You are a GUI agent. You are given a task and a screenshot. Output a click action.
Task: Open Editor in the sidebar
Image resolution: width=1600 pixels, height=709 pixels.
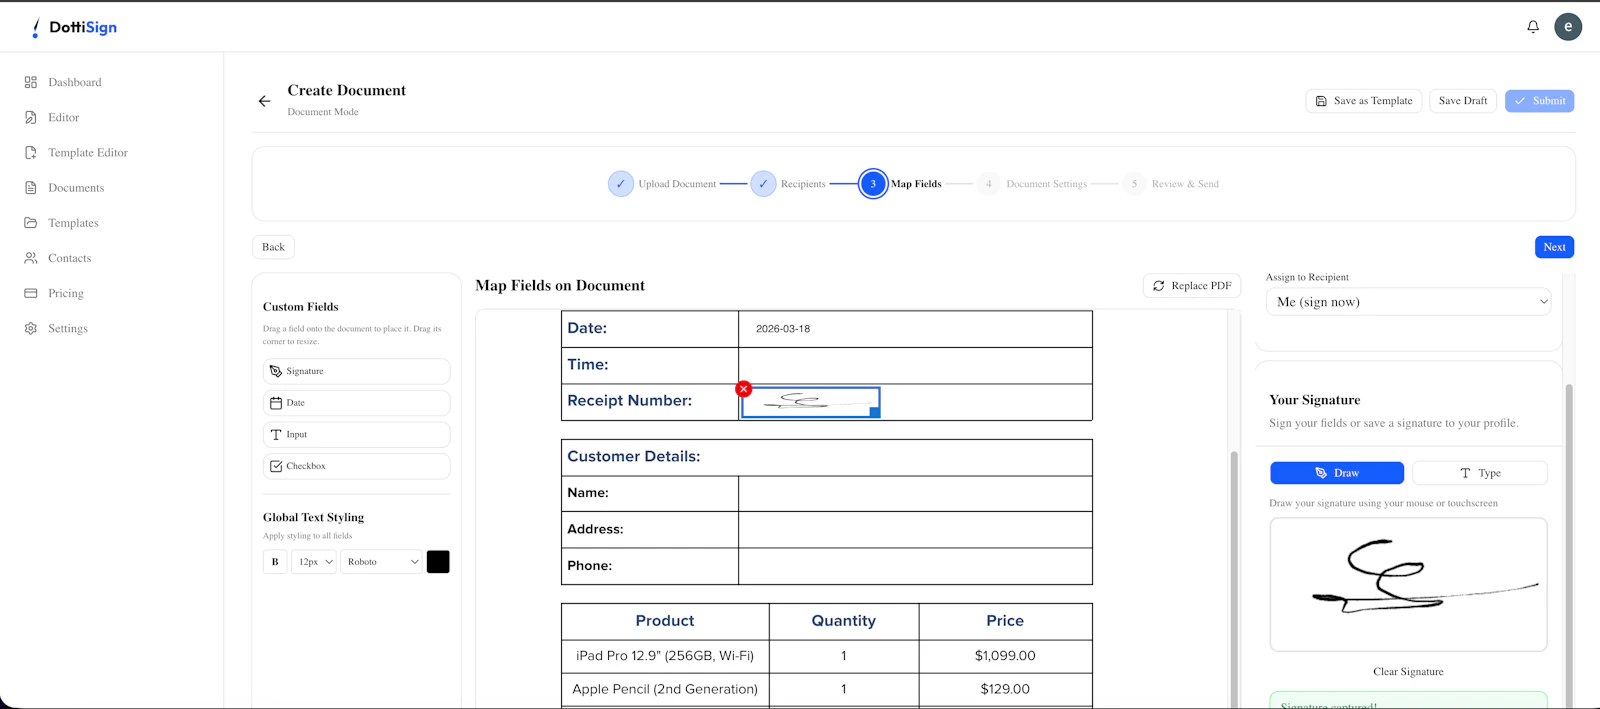click(63, 117)
